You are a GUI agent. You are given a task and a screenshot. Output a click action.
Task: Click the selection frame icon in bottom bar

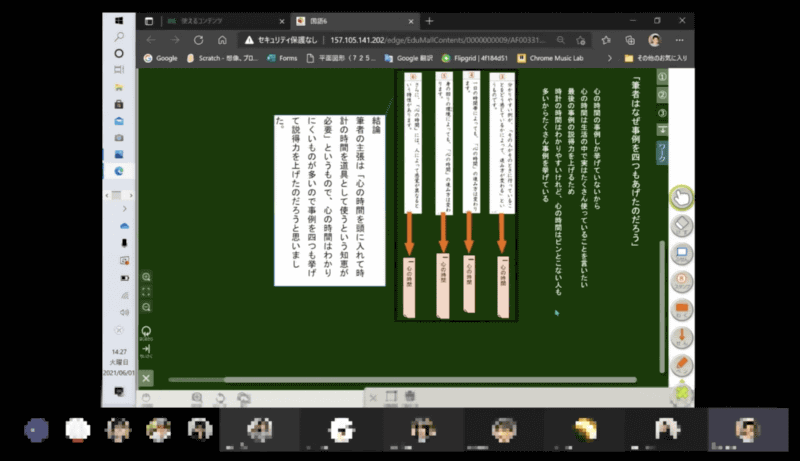[391, 397]
